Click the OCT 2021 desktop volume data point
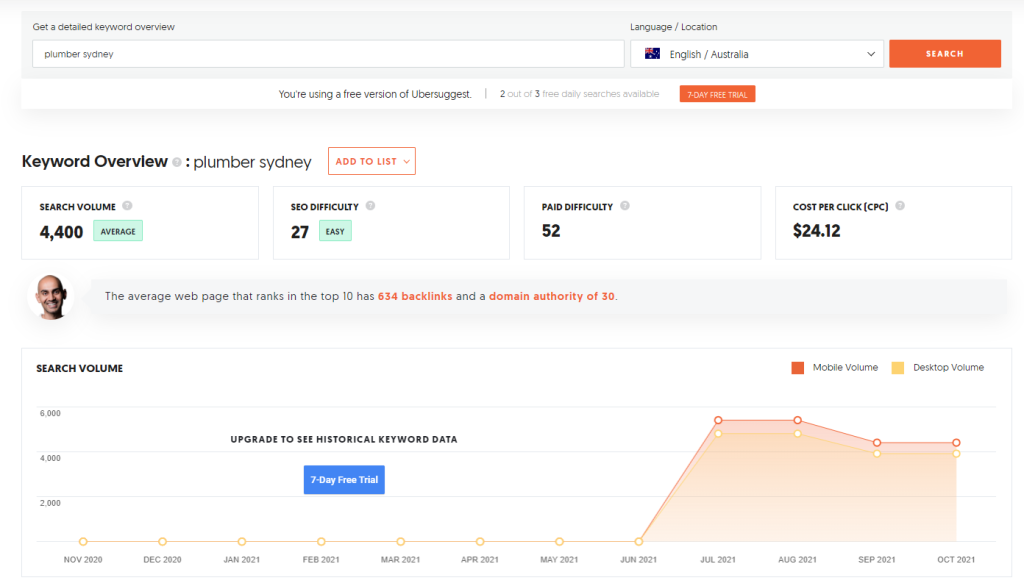 [956, 453]
